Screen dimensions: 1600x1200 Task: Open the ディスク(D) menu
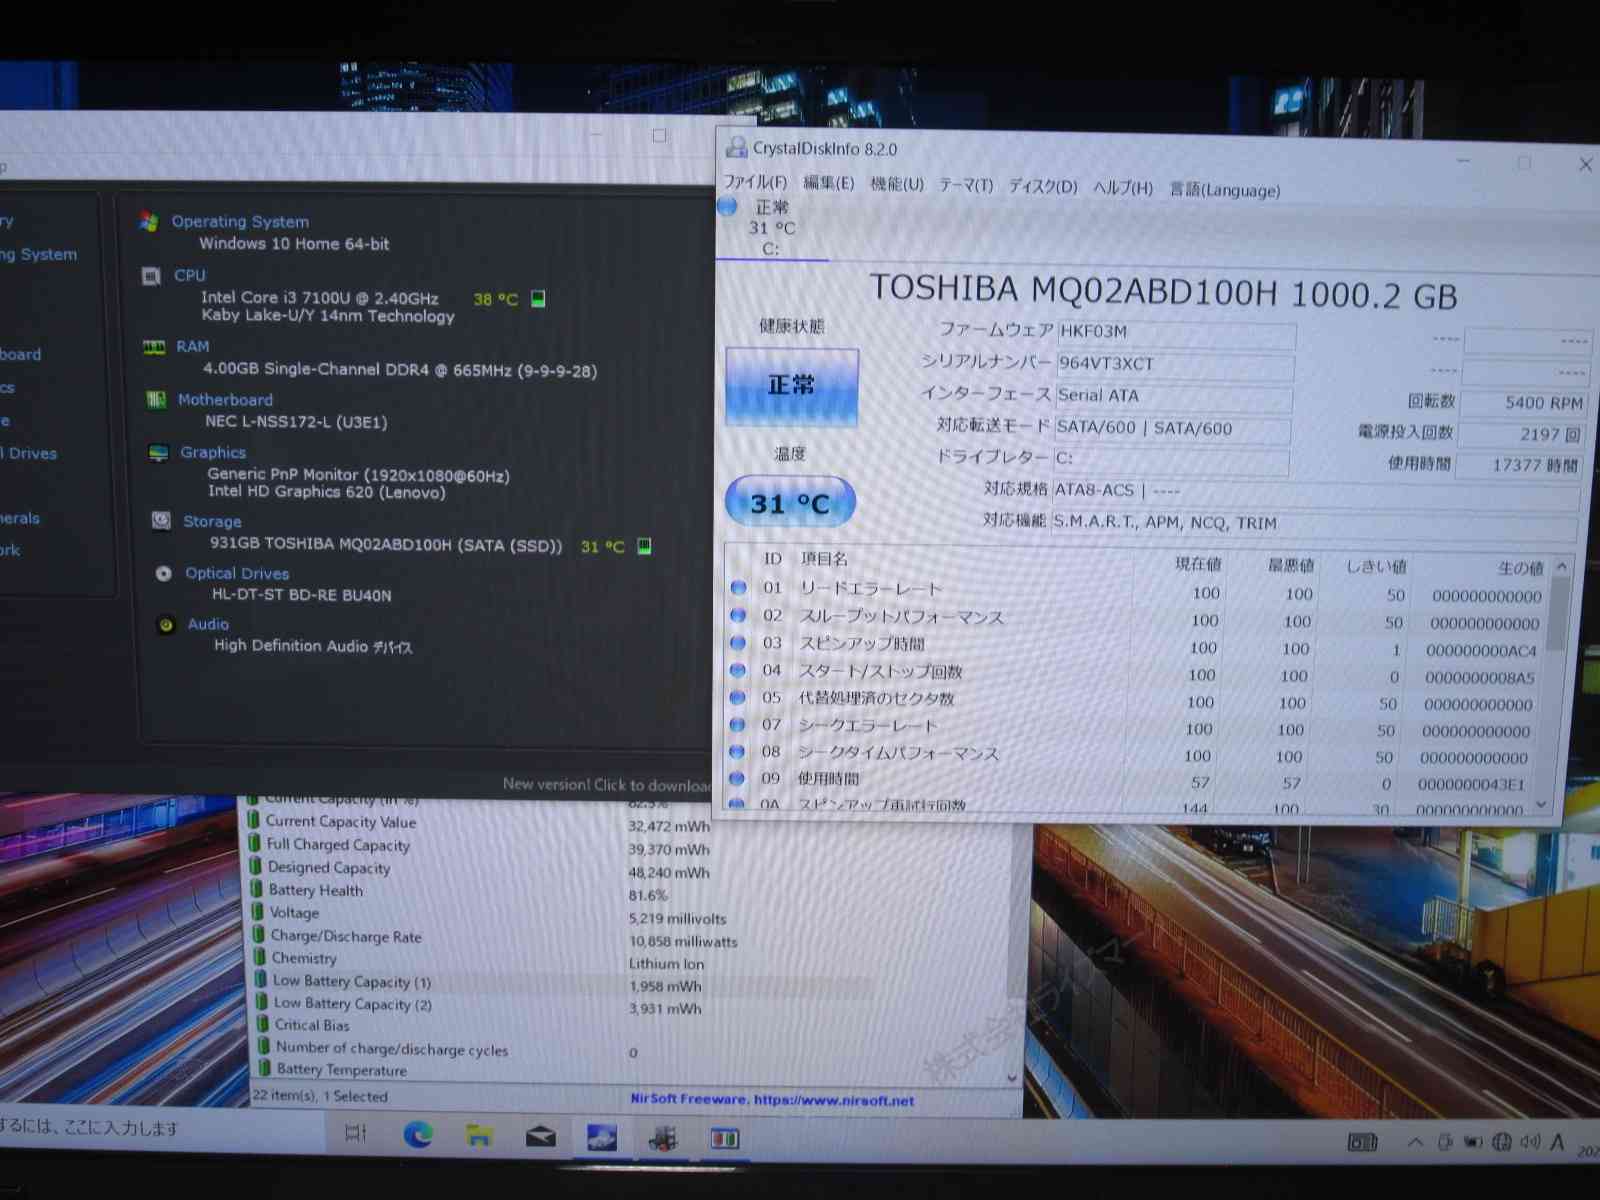pyautogui.click(x=1042, y=187)
